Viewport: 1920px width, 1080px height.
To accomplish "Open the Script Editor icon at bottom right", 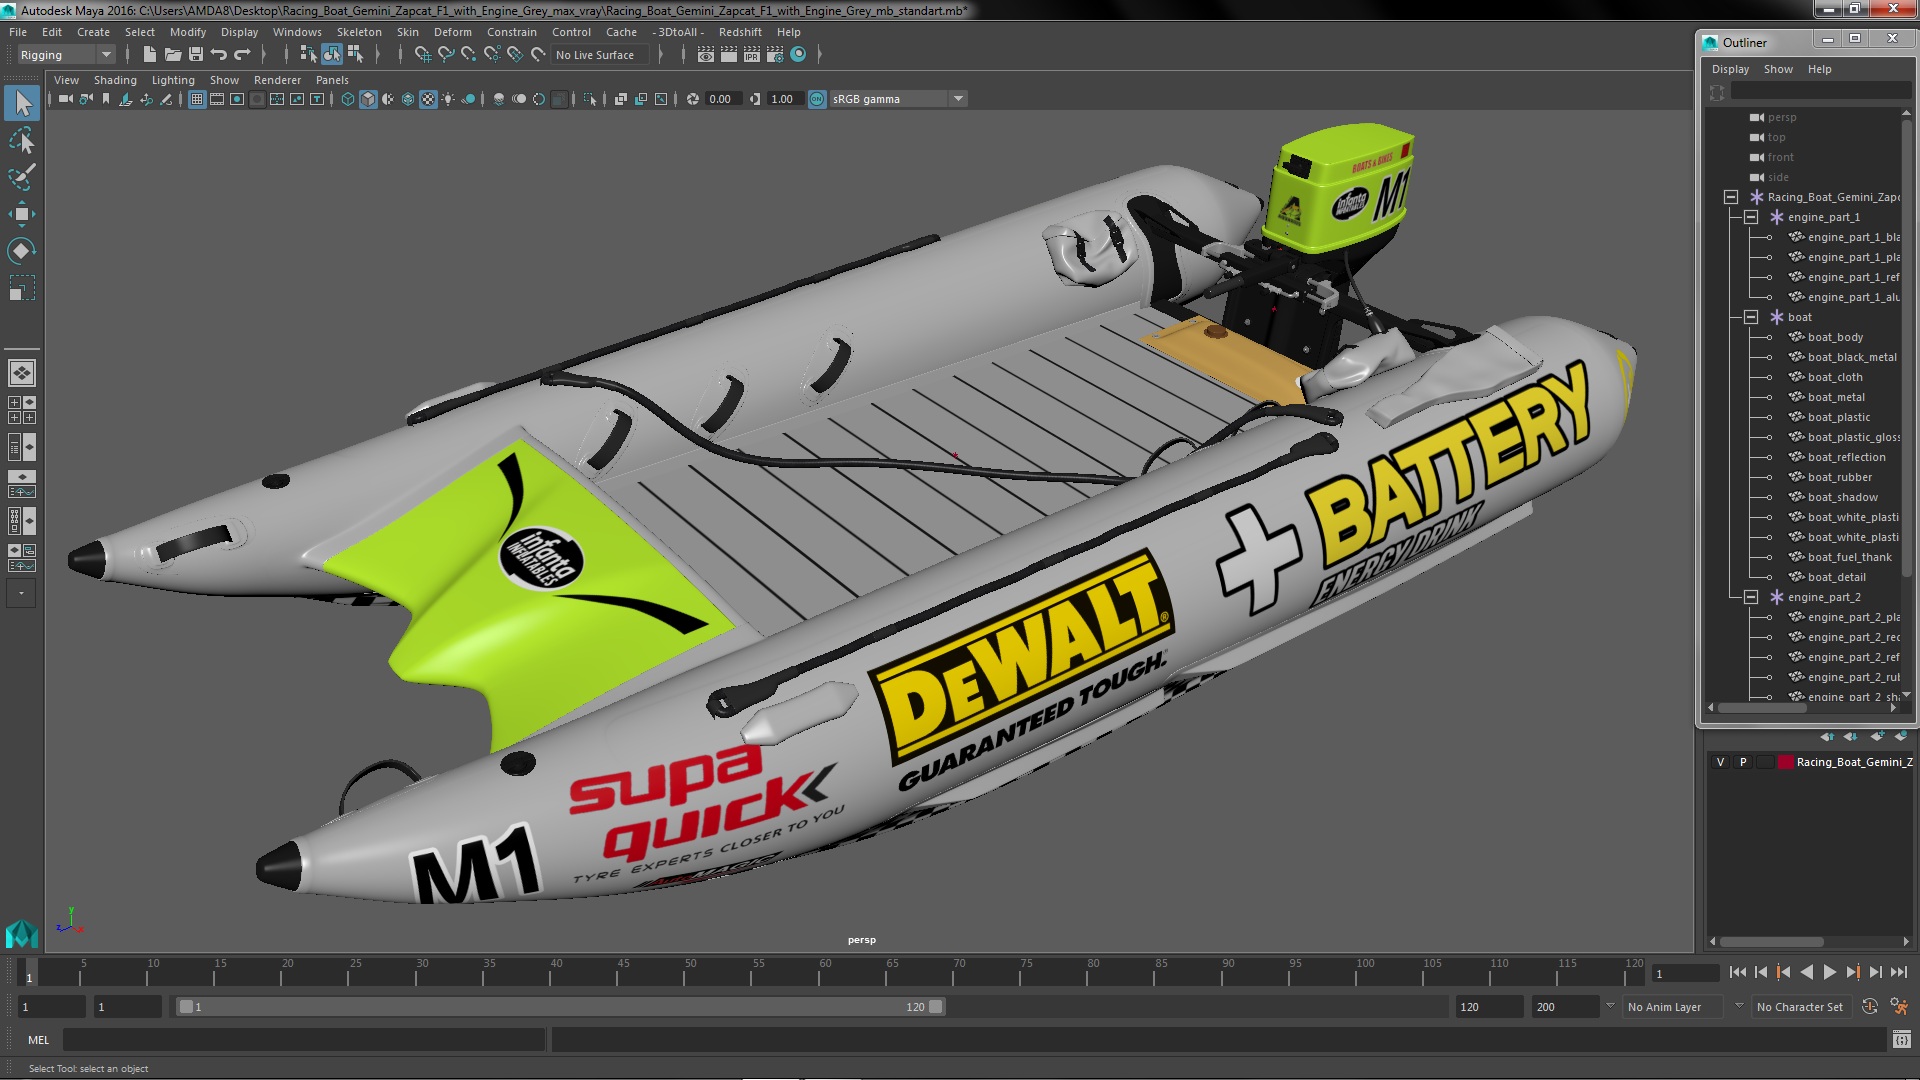I will point(1901,1040).
